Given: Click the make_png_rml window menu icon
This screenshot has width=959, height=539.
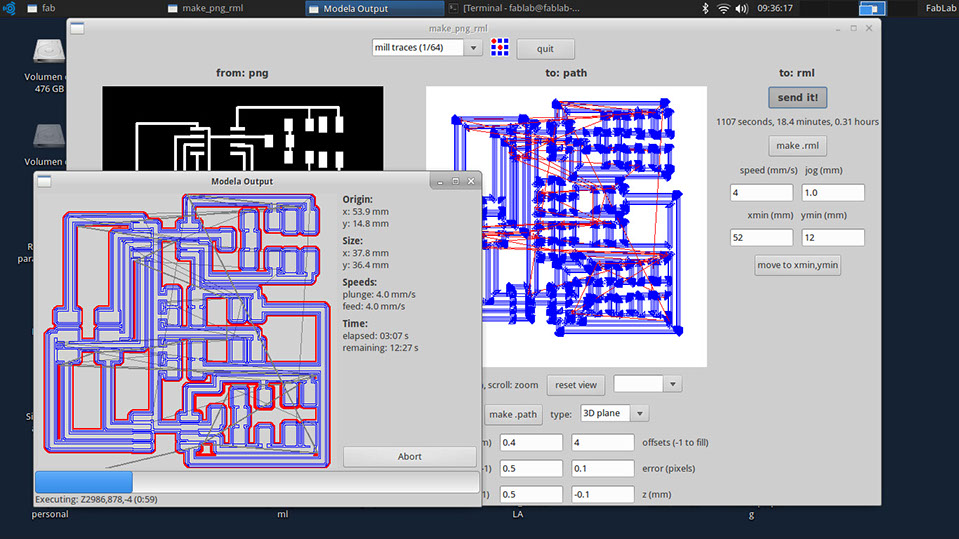Looking at the screenshot, I should (77, 28).
